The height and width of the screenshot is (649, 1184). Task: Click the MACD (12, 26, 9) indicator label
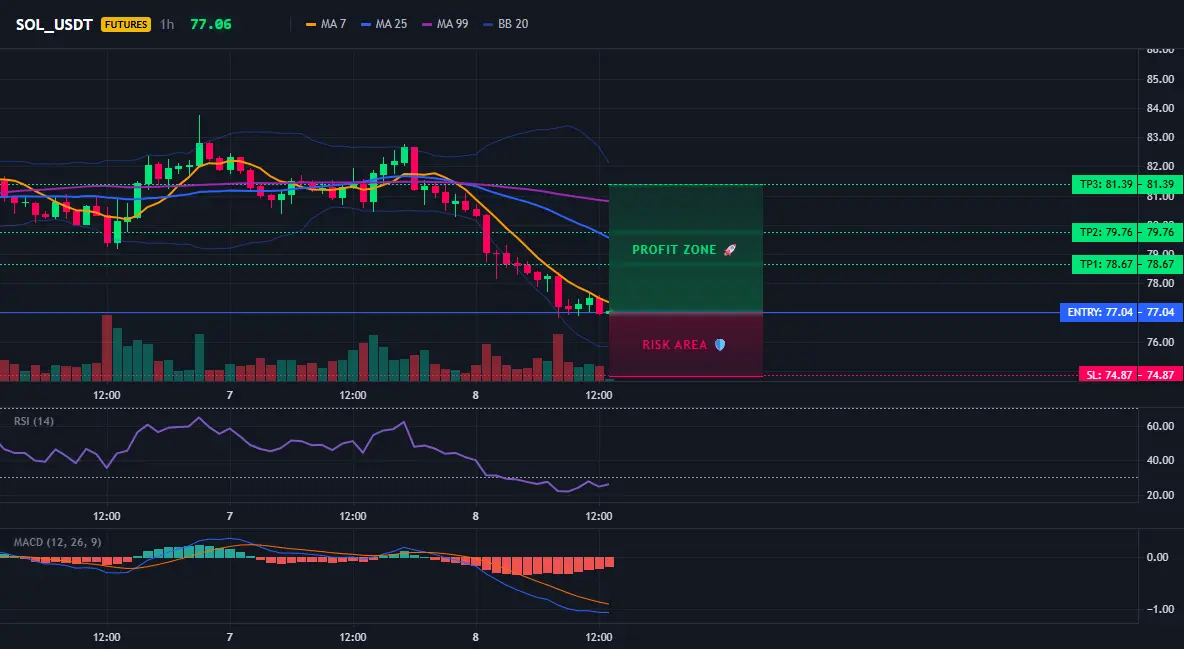(57, 542)
